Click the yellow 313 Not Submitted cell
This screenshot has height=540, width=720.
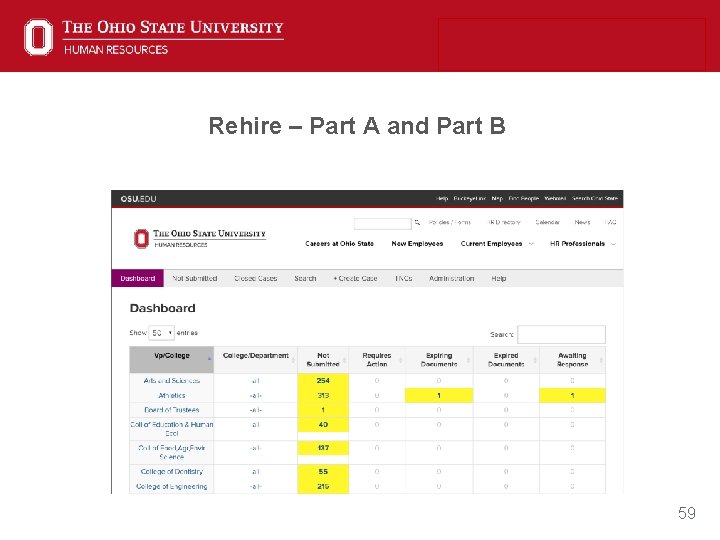click(323, 395)
